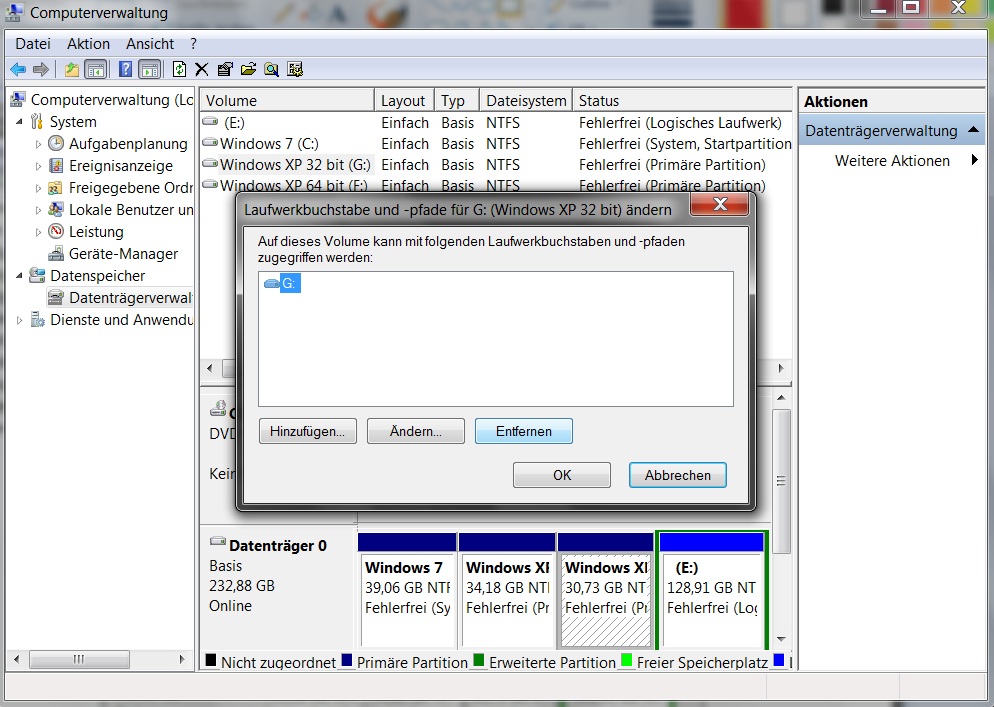994x707 pixels.
Task: Select the Windows 7 39,06 GB partition block
Action: (x=407, y=591)
